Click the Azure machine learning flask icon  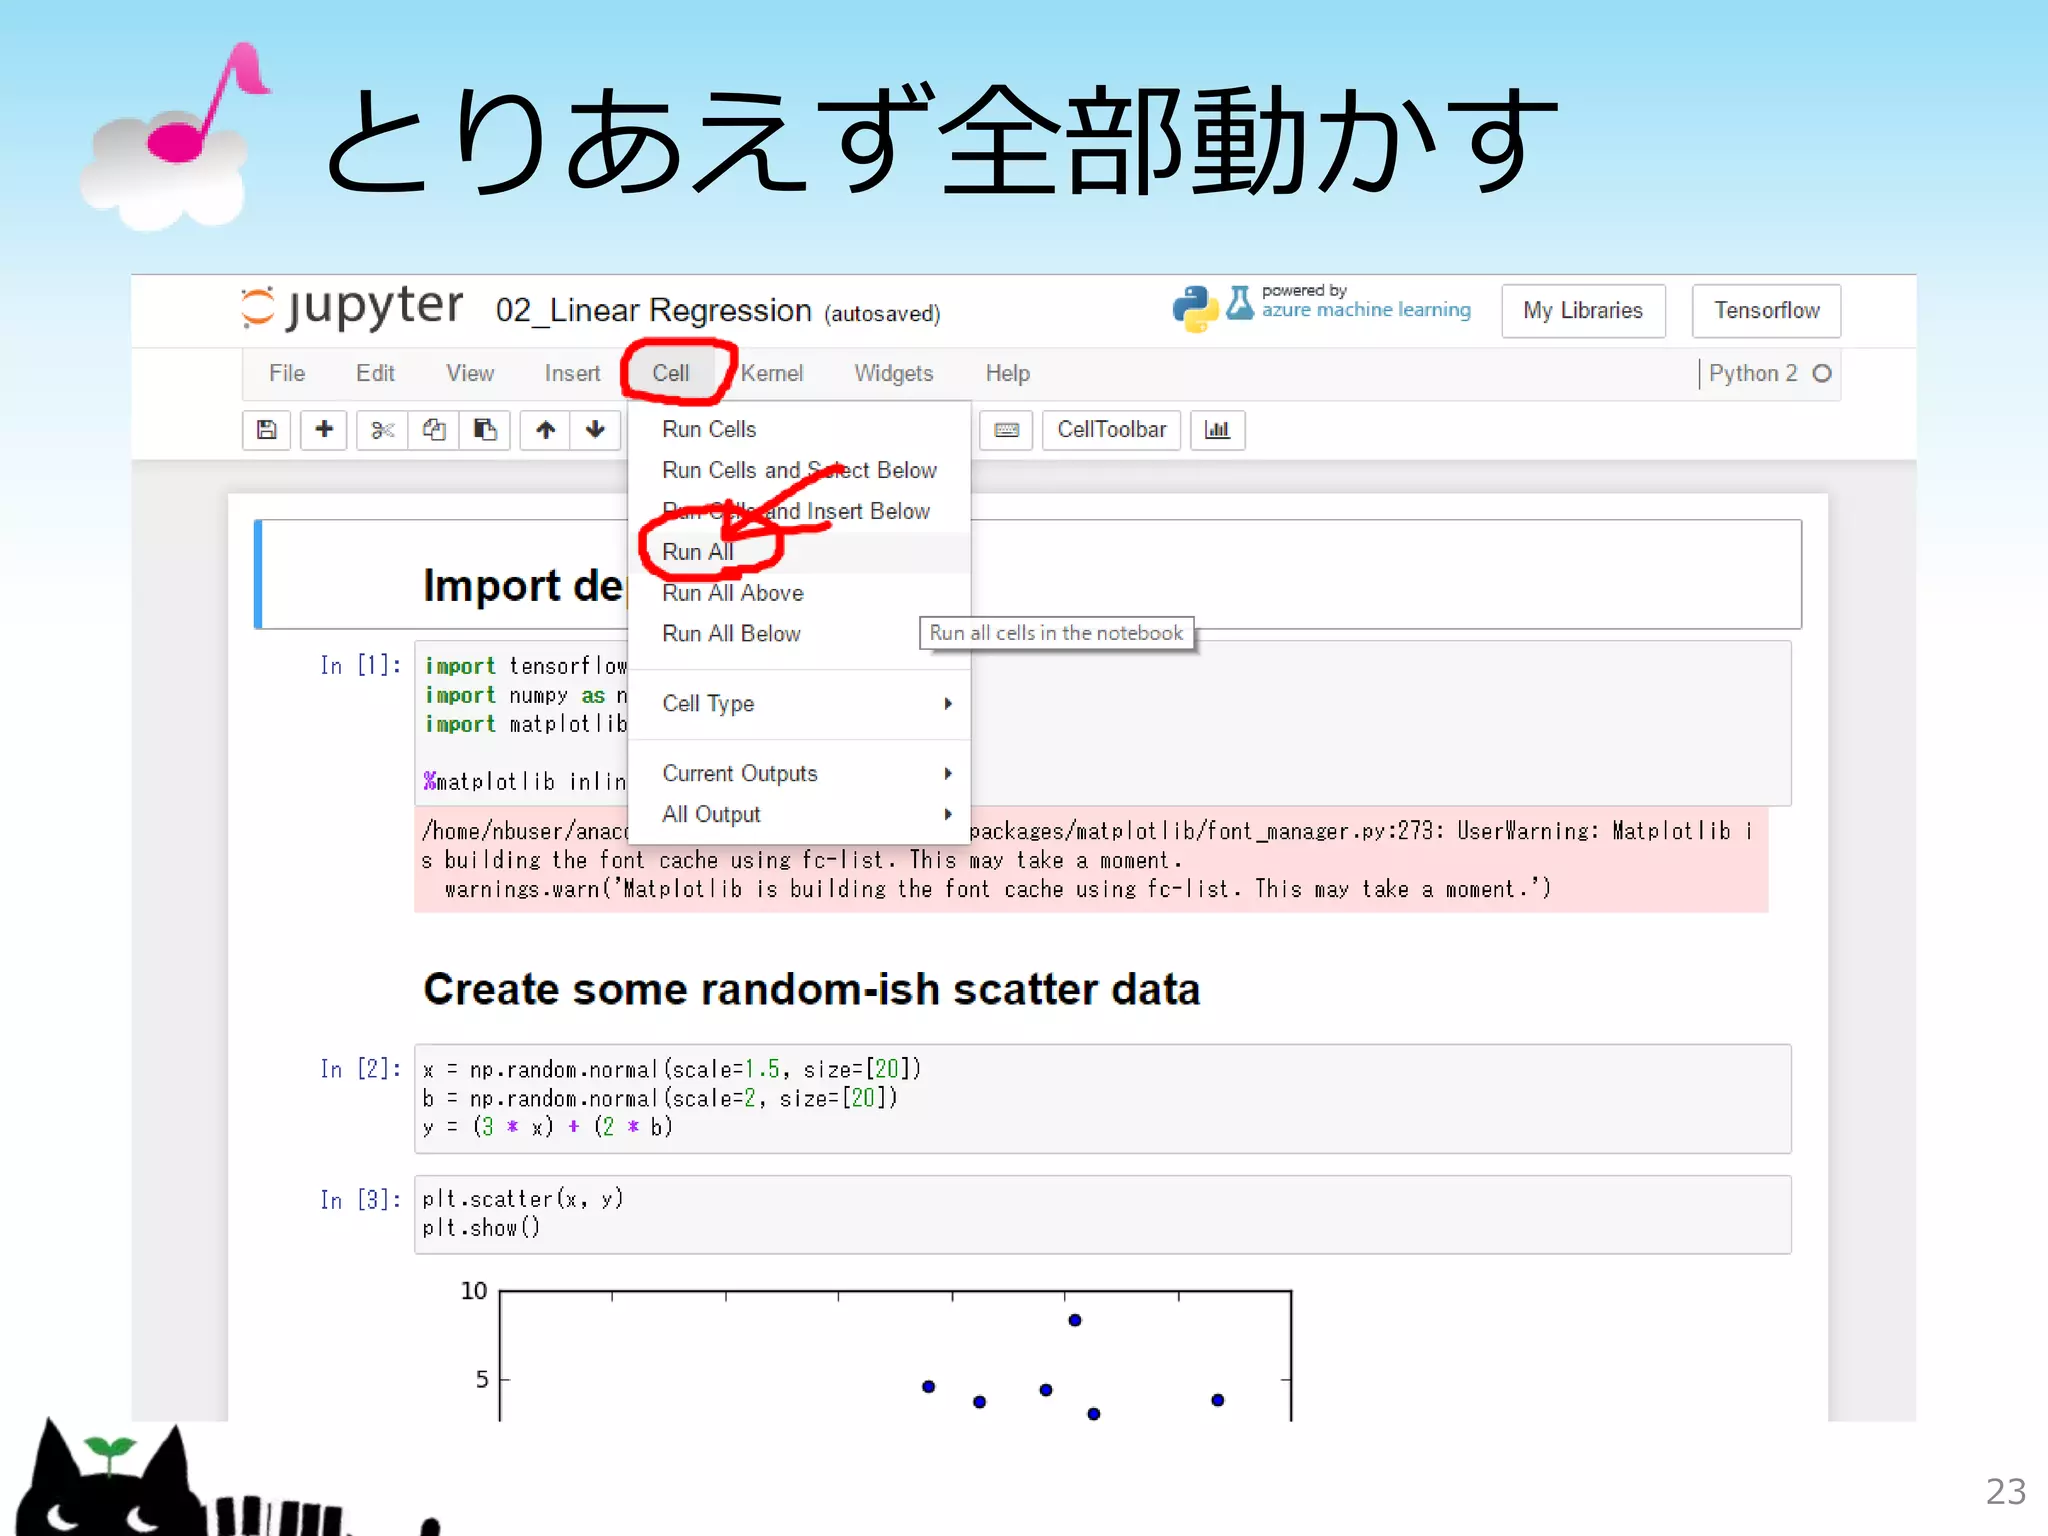point(1240,304)
